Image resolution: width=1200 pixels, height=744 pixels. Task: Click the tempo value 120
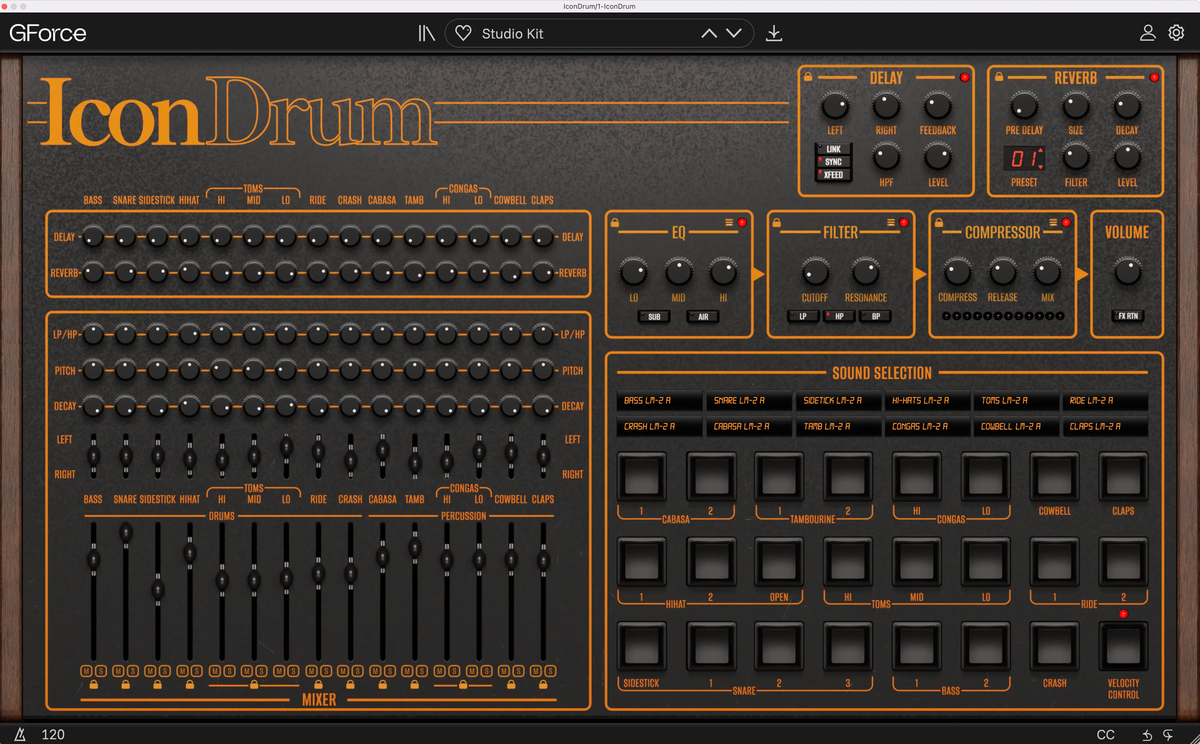(53, 735)
